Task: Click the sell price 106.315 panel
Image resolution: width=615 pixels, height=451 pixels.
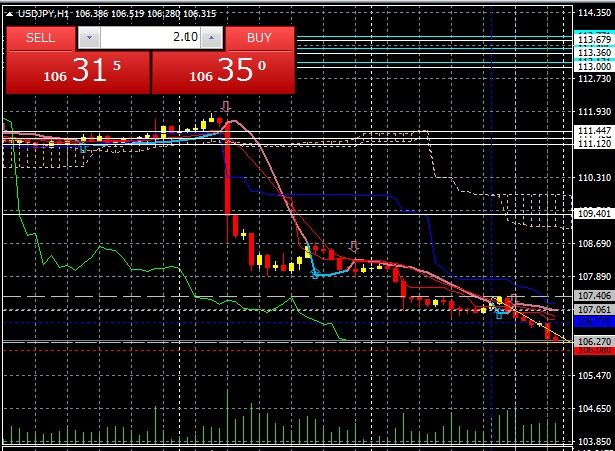Action: [x=78, y=73]
